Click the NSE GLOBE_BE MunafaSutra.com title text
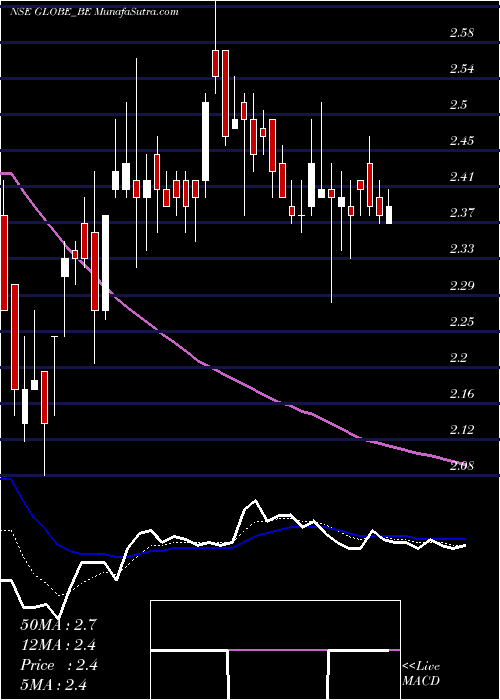Image resolution: width=500 pixels, height=700 pixels. 94,12
